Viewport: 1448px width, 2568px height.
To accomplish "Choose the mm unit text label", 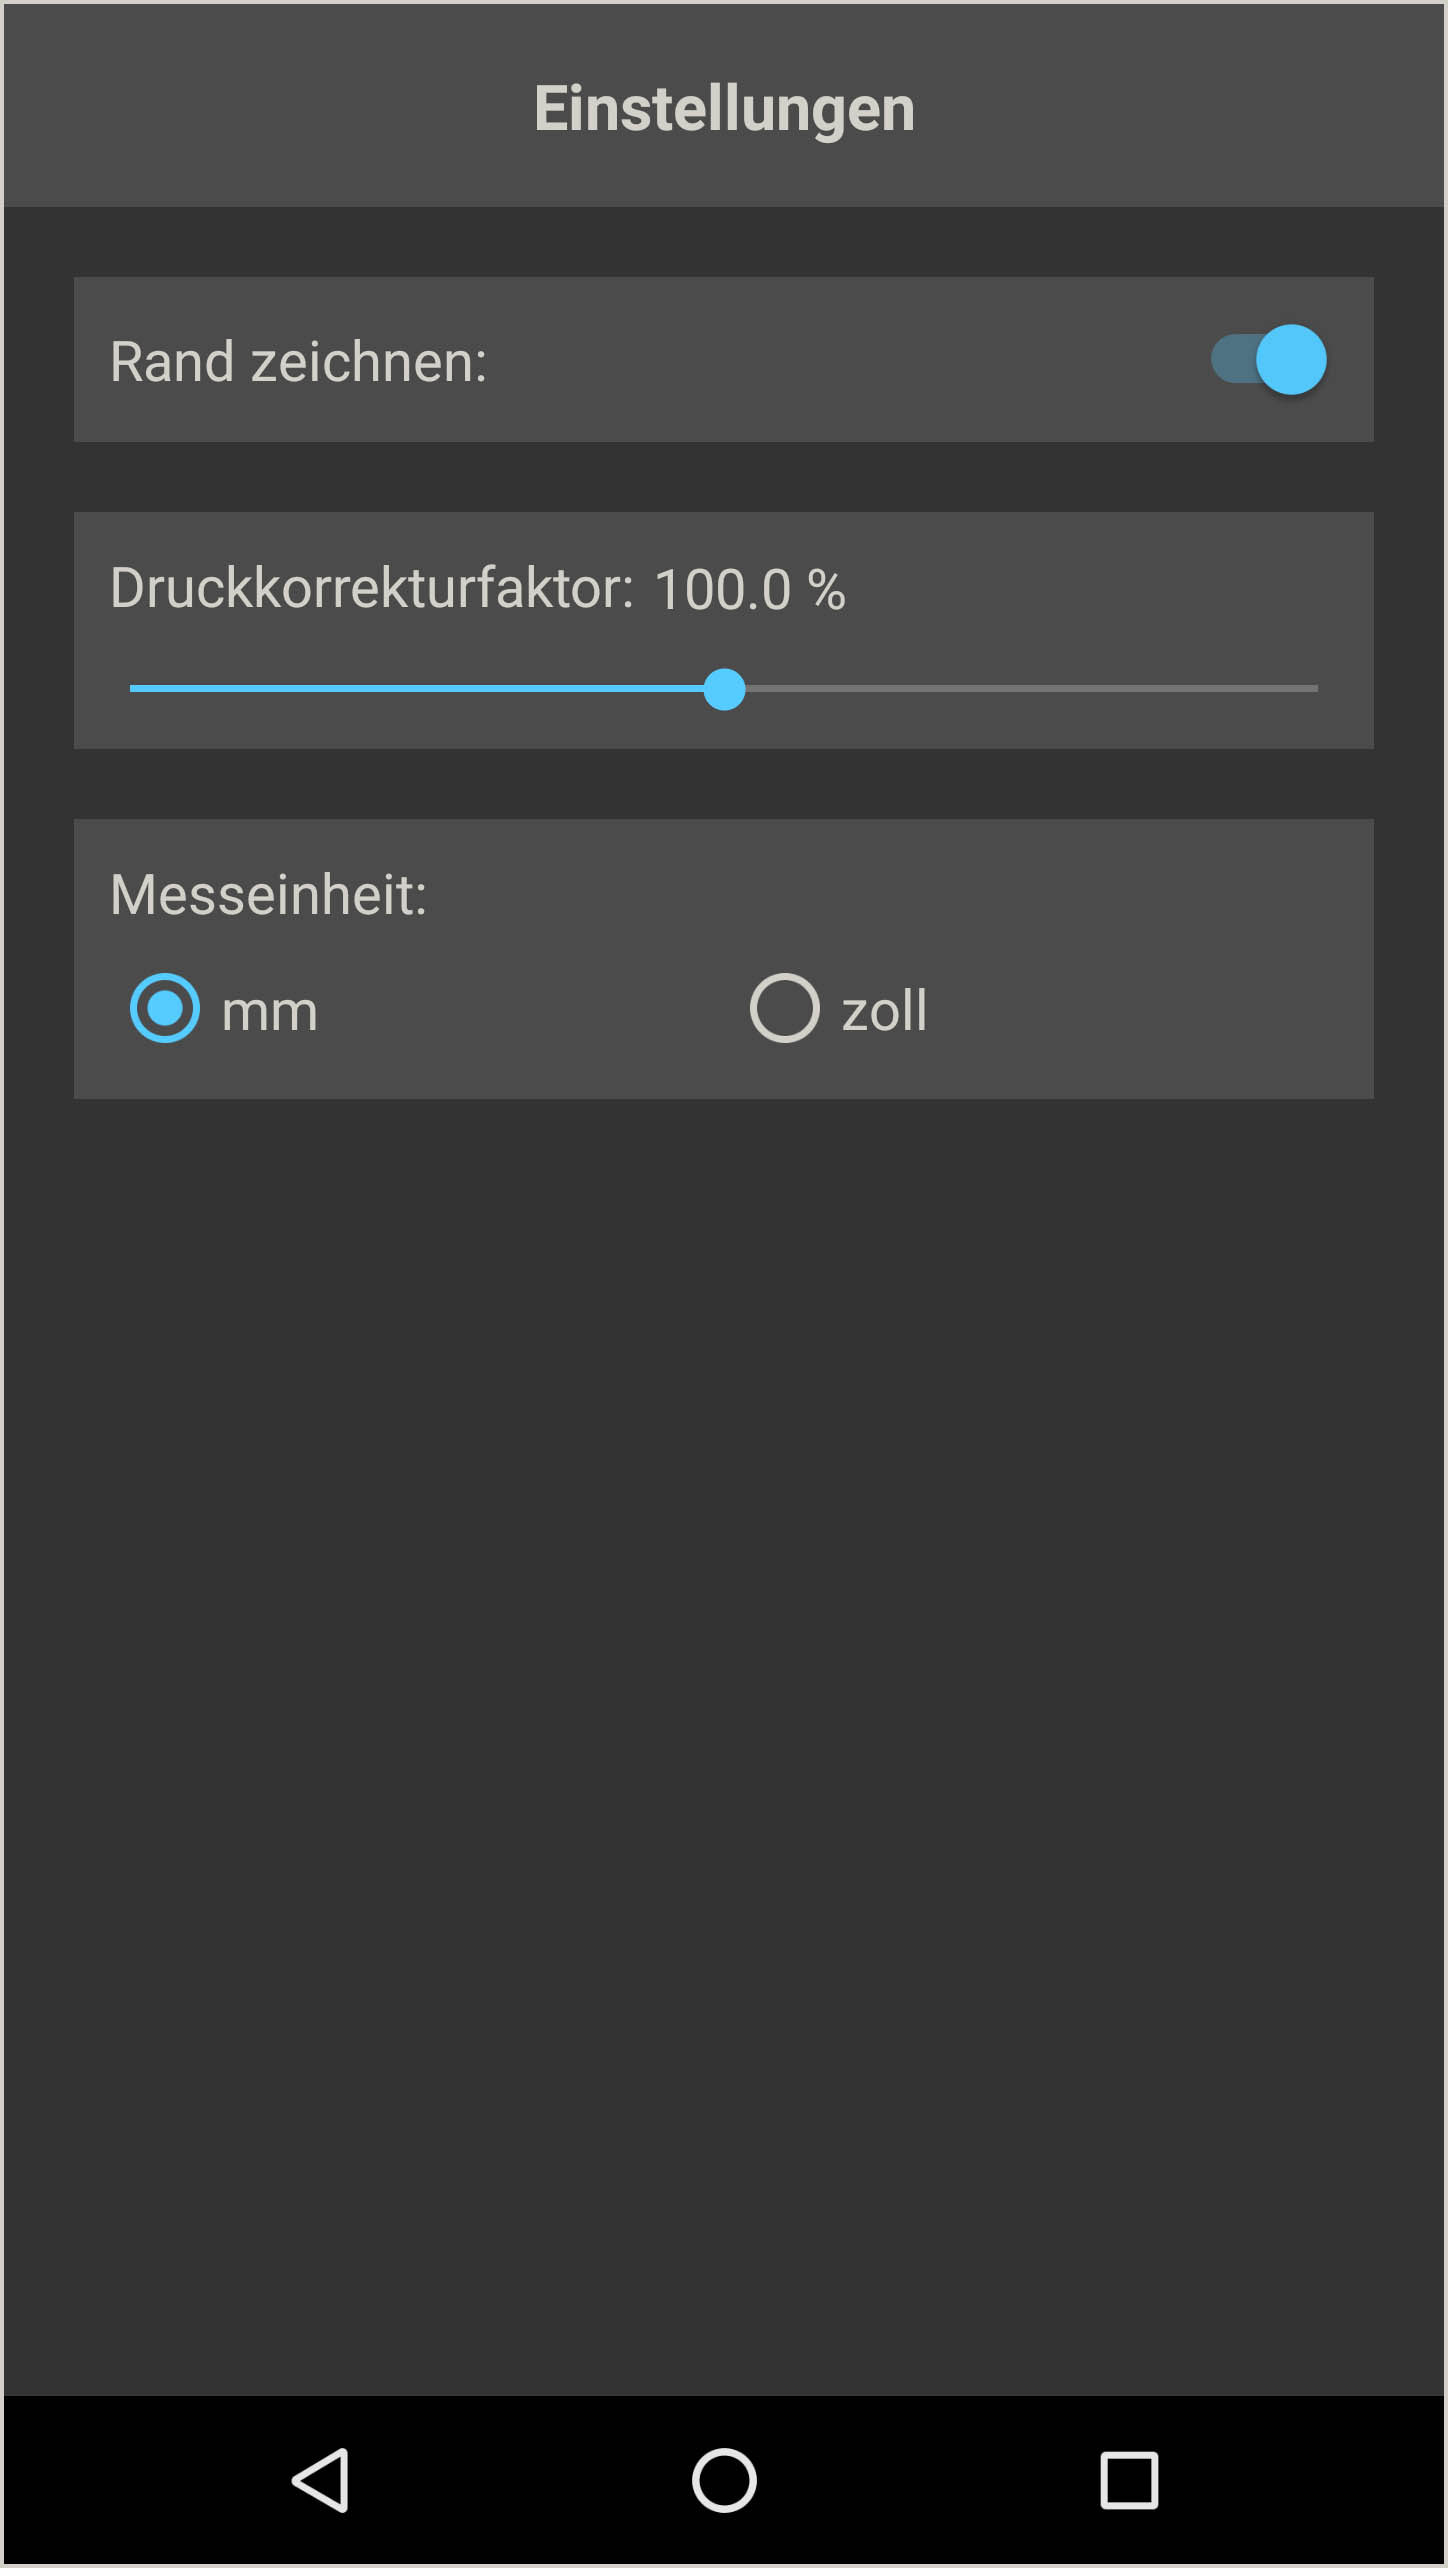I will [270, 1011].
